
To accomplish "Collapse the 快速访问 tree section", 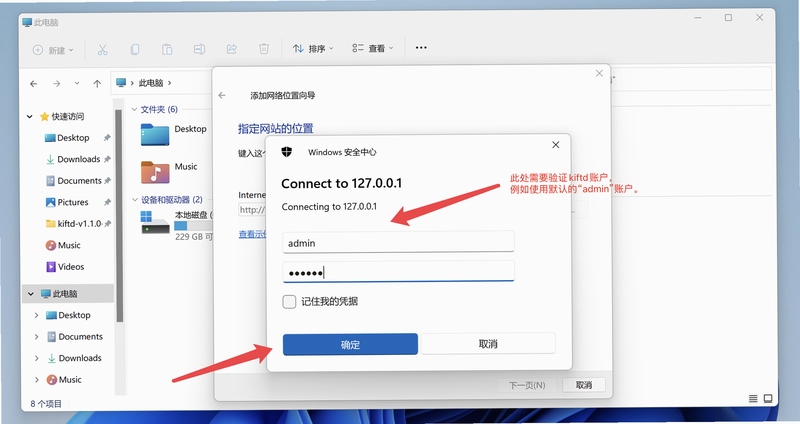I will coord(30,117).
